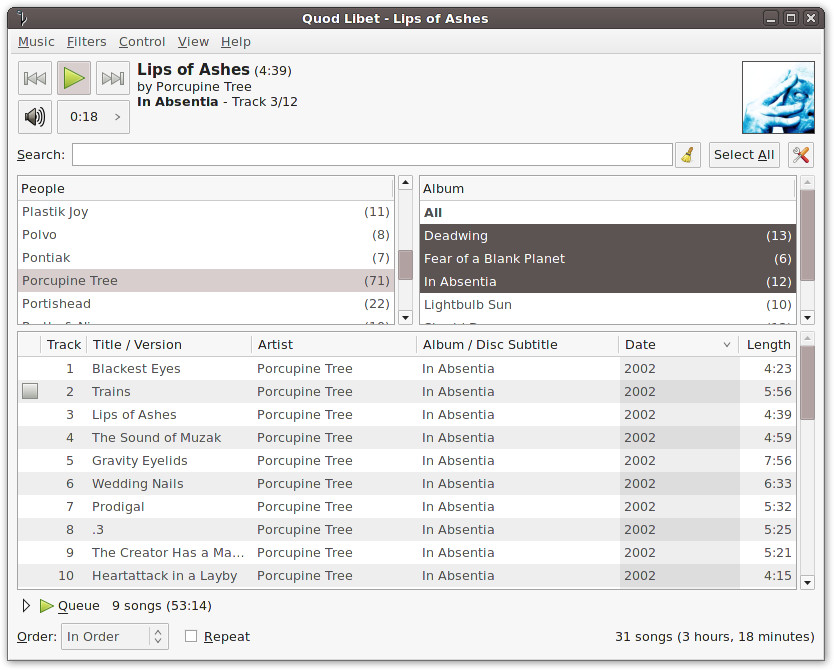
Task: Click the Queue label
Action: [x=79, y=606]
